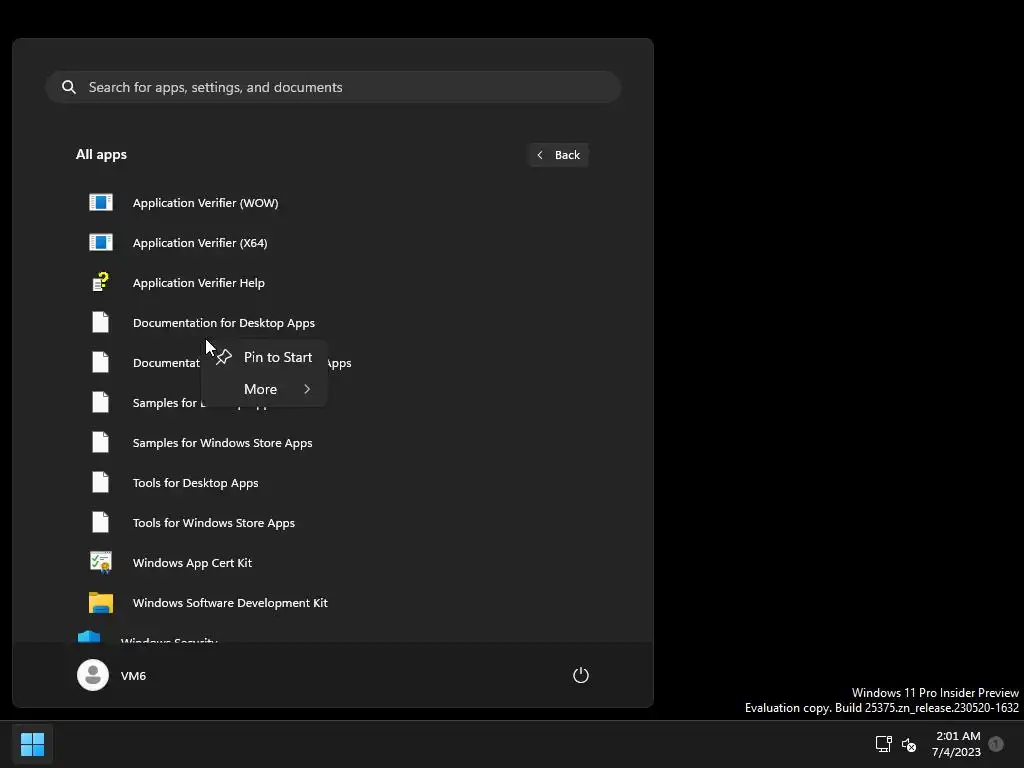Click the network icon in the system tray
Screen dimensions: 1024x768
coord(884,744)
